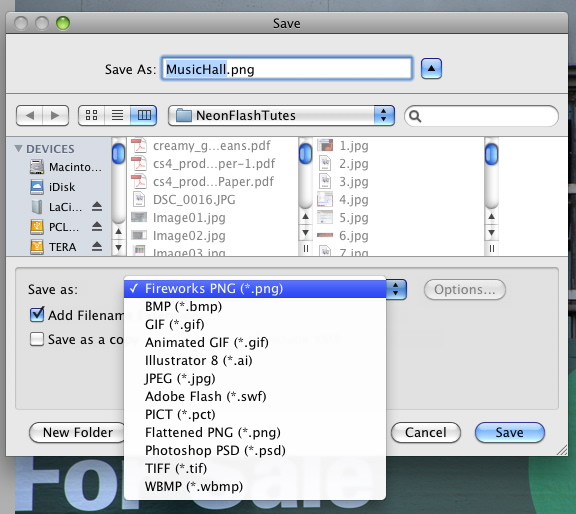The image size is (576, 514).
Task: Choose Photoshop PSD (*.psd) format
Action: coord(255,450)
